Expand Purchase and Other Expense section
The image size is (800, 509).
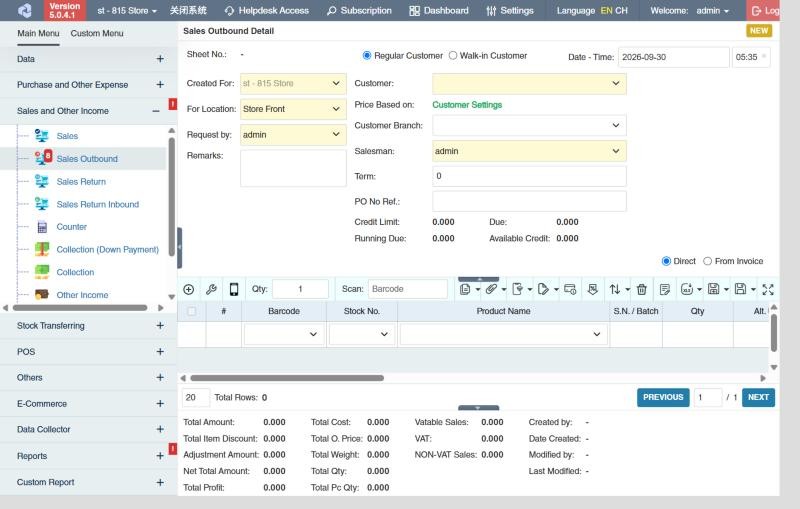point(160,85)
